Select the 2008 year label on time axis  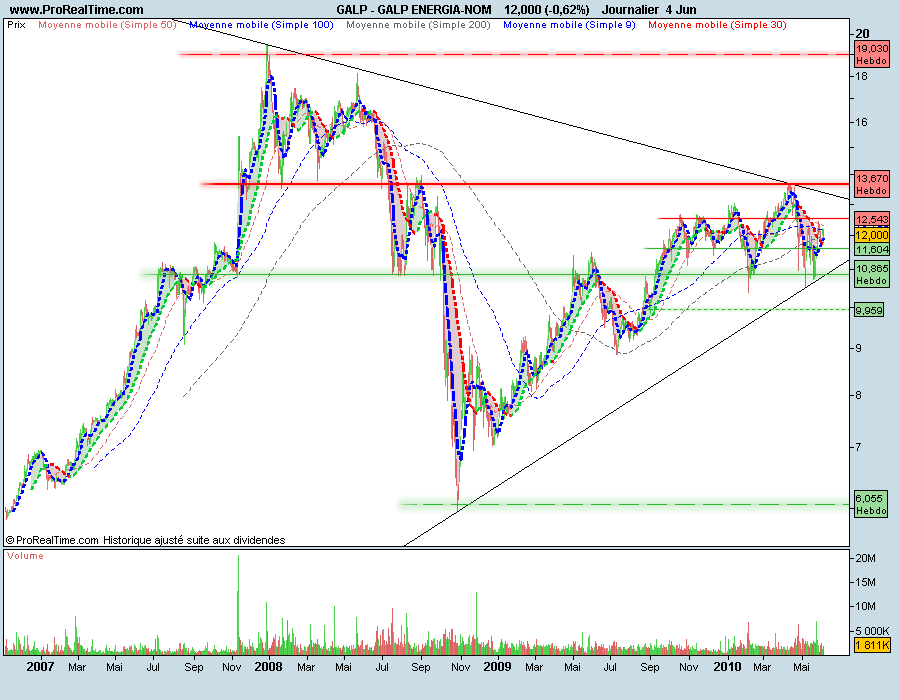[269, 667]
